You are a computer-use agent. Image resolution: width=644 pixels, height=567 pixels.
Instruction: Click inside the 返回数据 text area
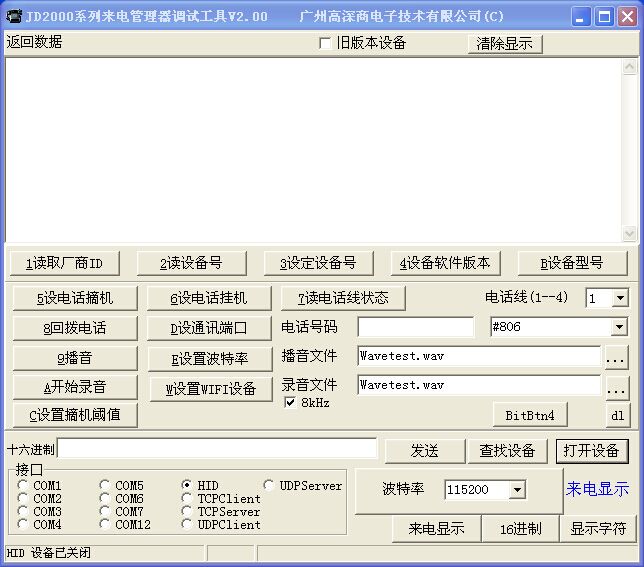(313, 150)
